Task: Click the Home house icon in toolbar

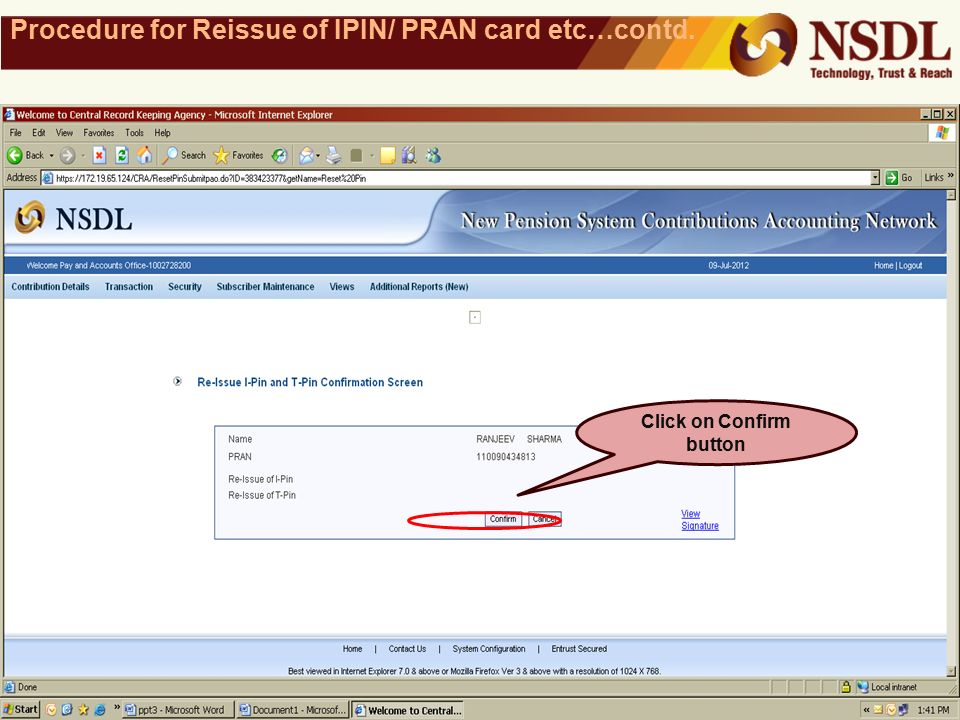Action: tap(144, 155)
